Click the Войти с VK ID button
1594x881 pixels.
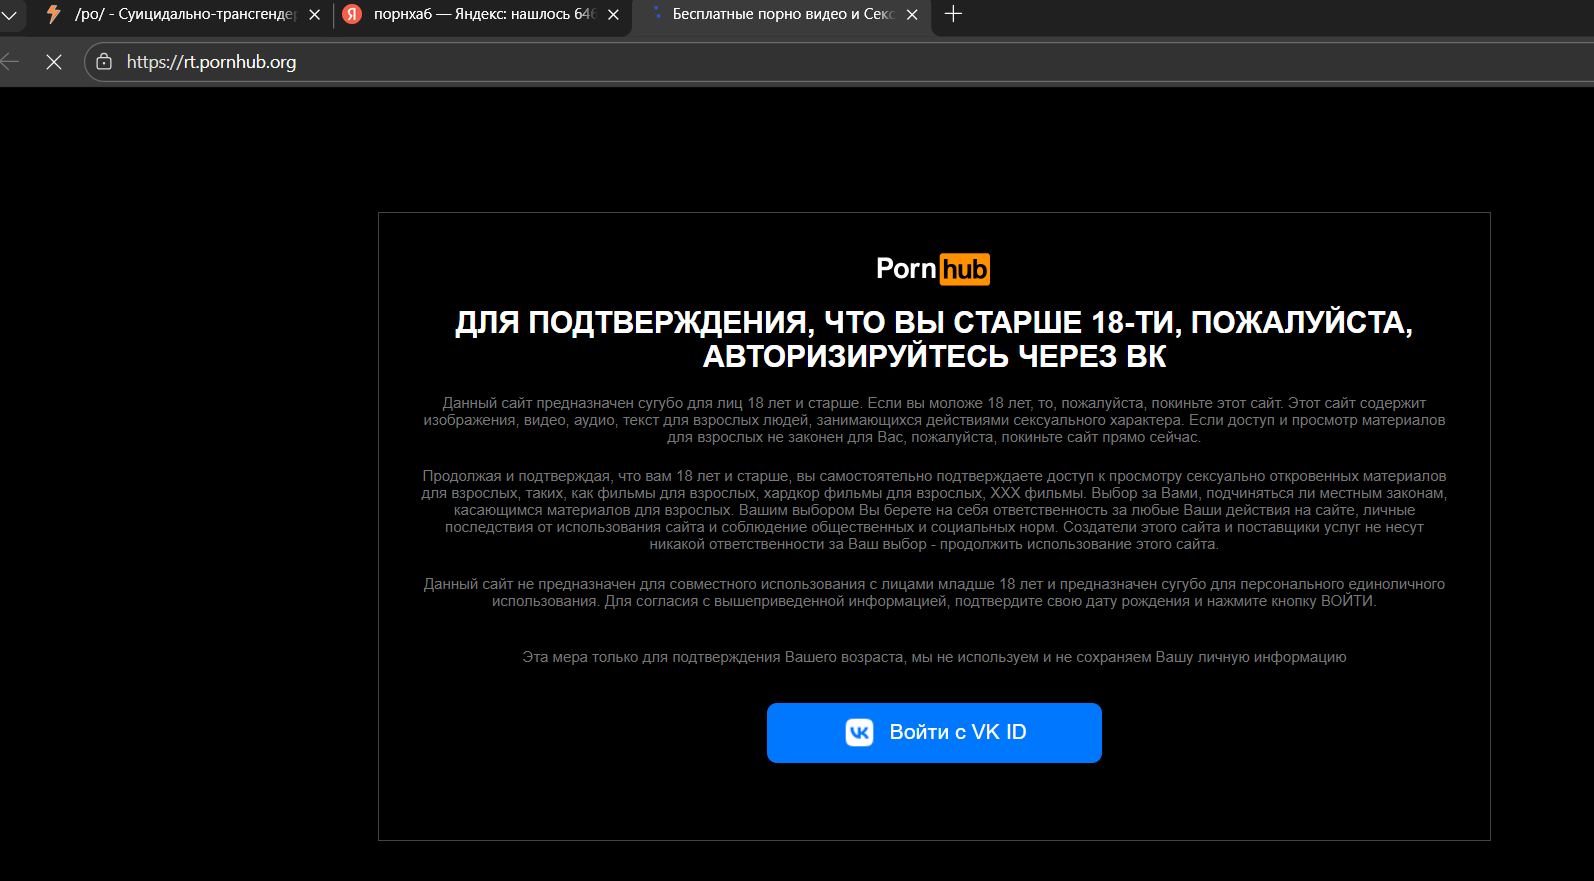pyautogui.click(x=934, y=733)
